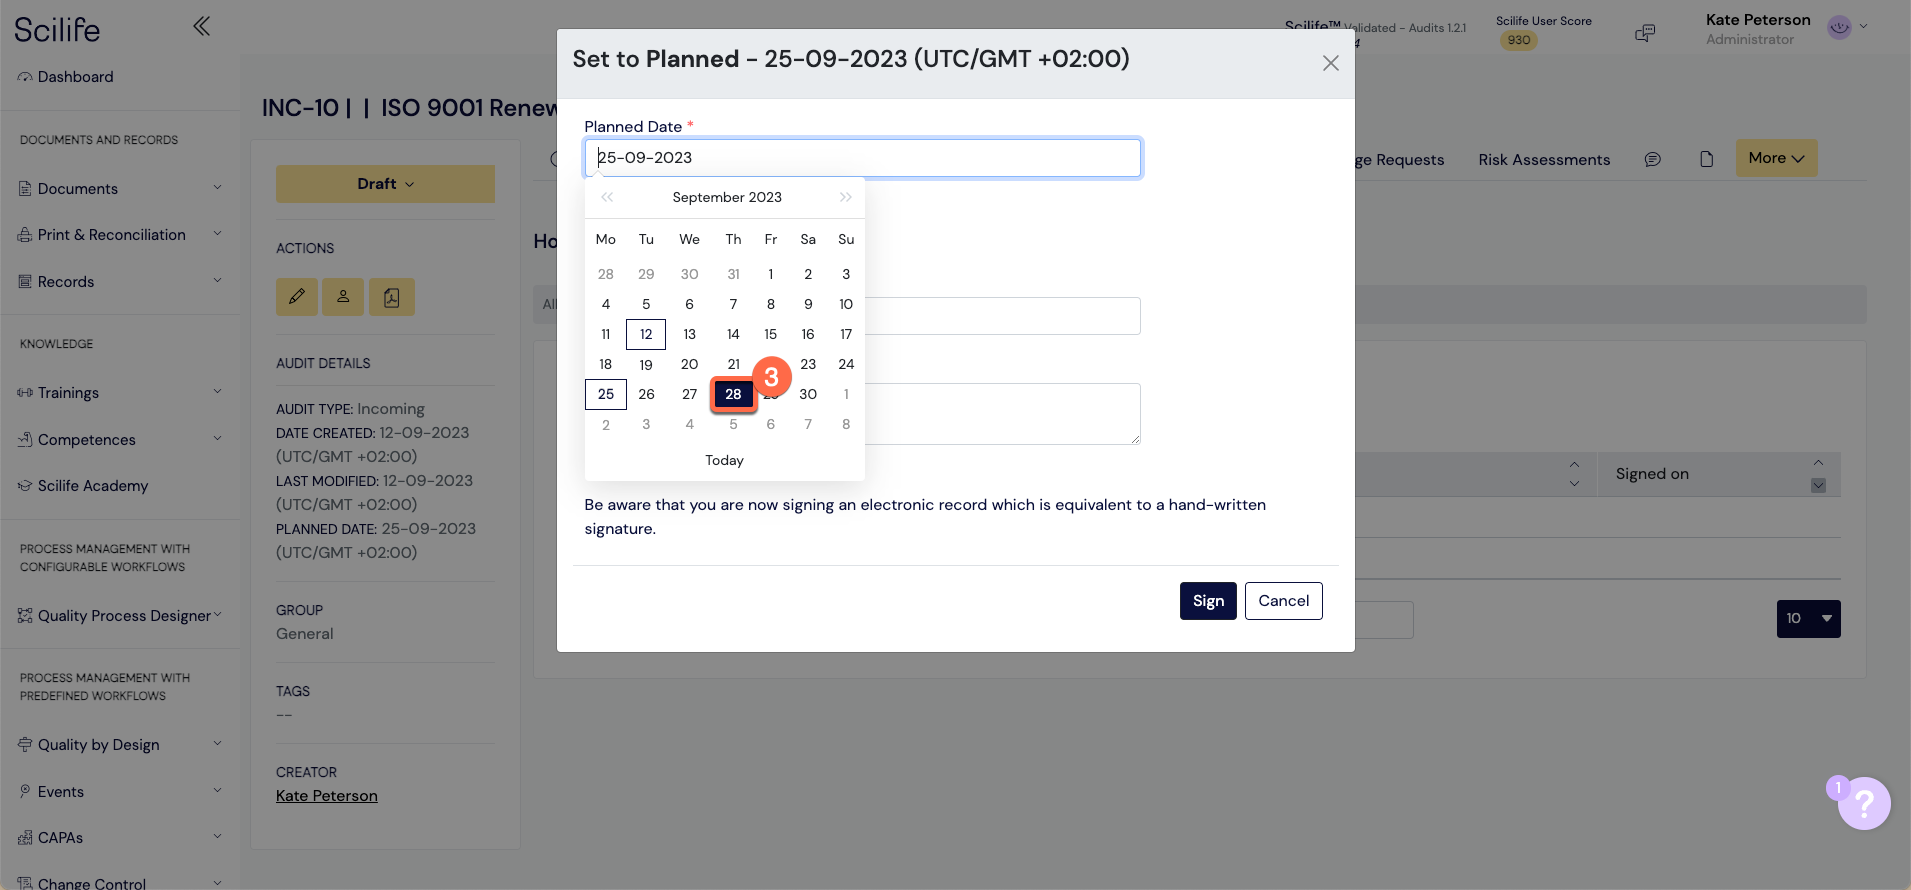Image resolution: width=1911 pixels, height=890 pixels.
Task: Expand the Draft status dropdown
Action: pyautogui.click(x=385, y=184)
